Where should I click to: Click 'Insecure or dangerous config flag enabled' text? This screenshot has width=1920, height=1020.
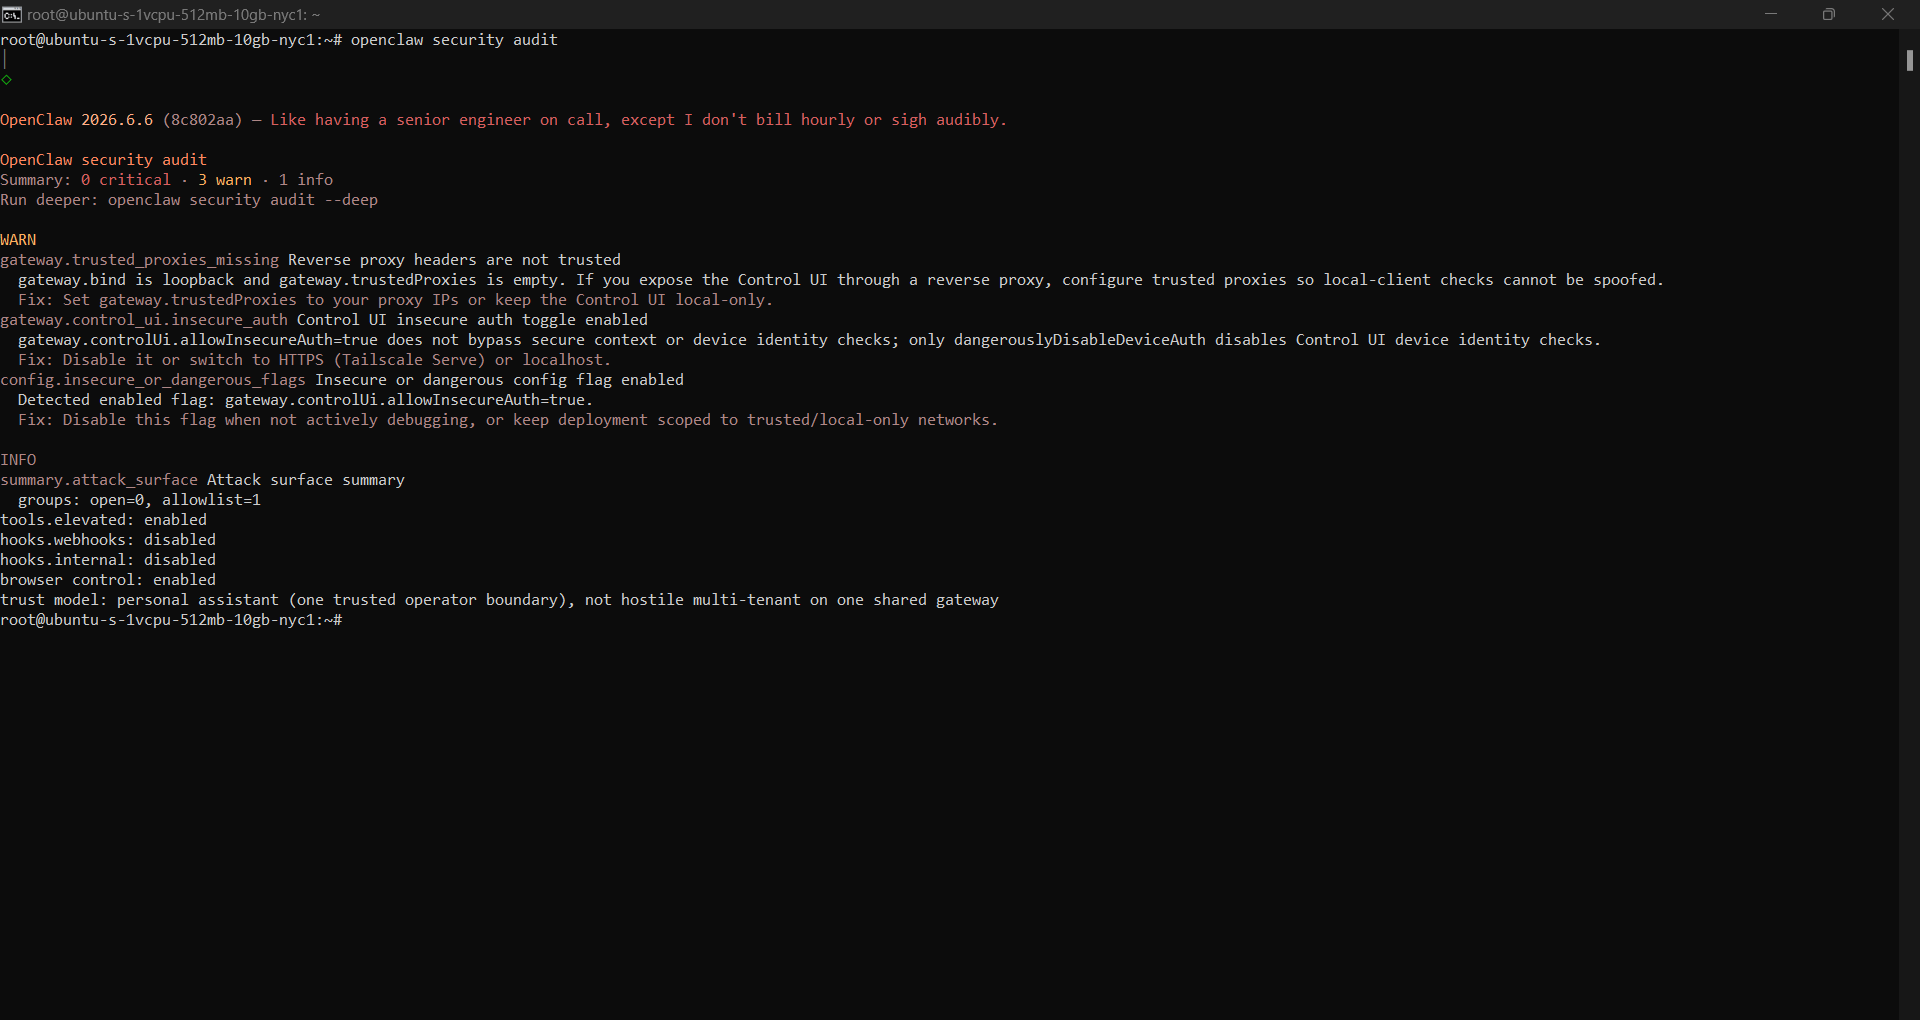click(499, 380)
